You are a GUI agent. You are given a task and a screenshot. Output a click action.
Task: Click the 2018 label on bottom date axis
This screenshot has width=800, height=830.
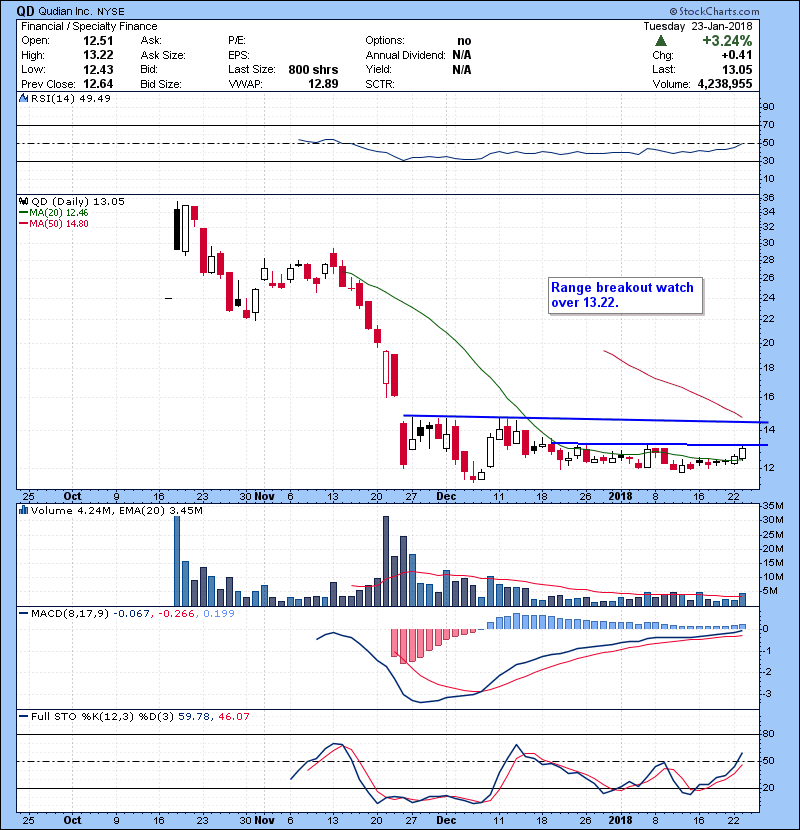pos(620,820)
